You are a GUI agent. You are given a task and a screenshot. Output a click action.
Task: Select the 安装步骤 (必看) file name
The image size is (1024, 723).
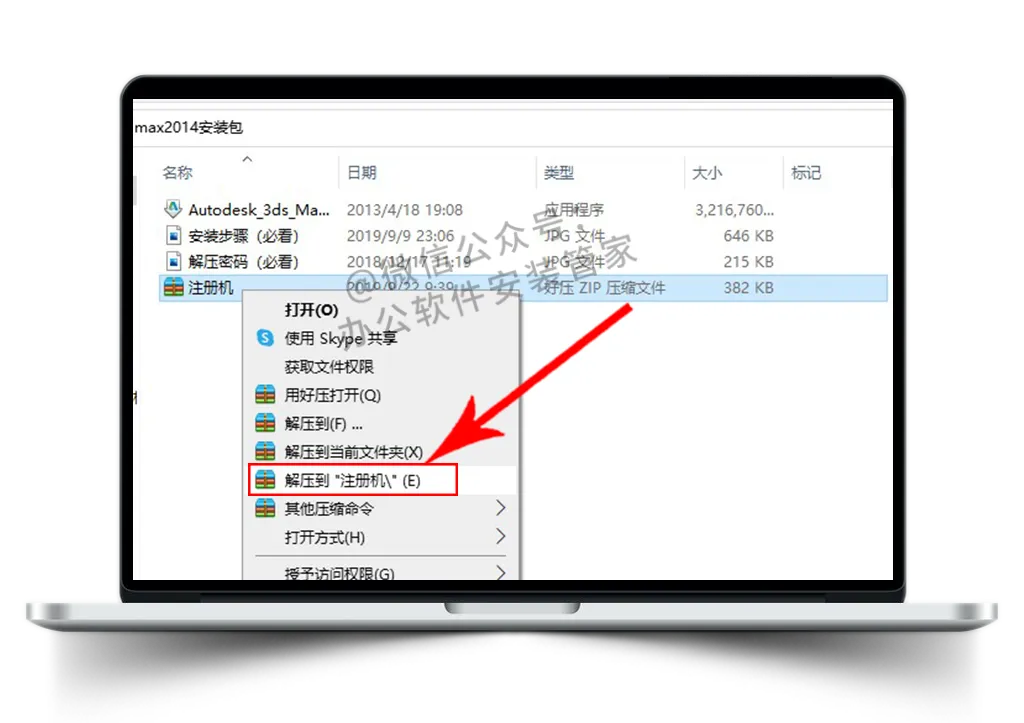click(x=243, y=236)
